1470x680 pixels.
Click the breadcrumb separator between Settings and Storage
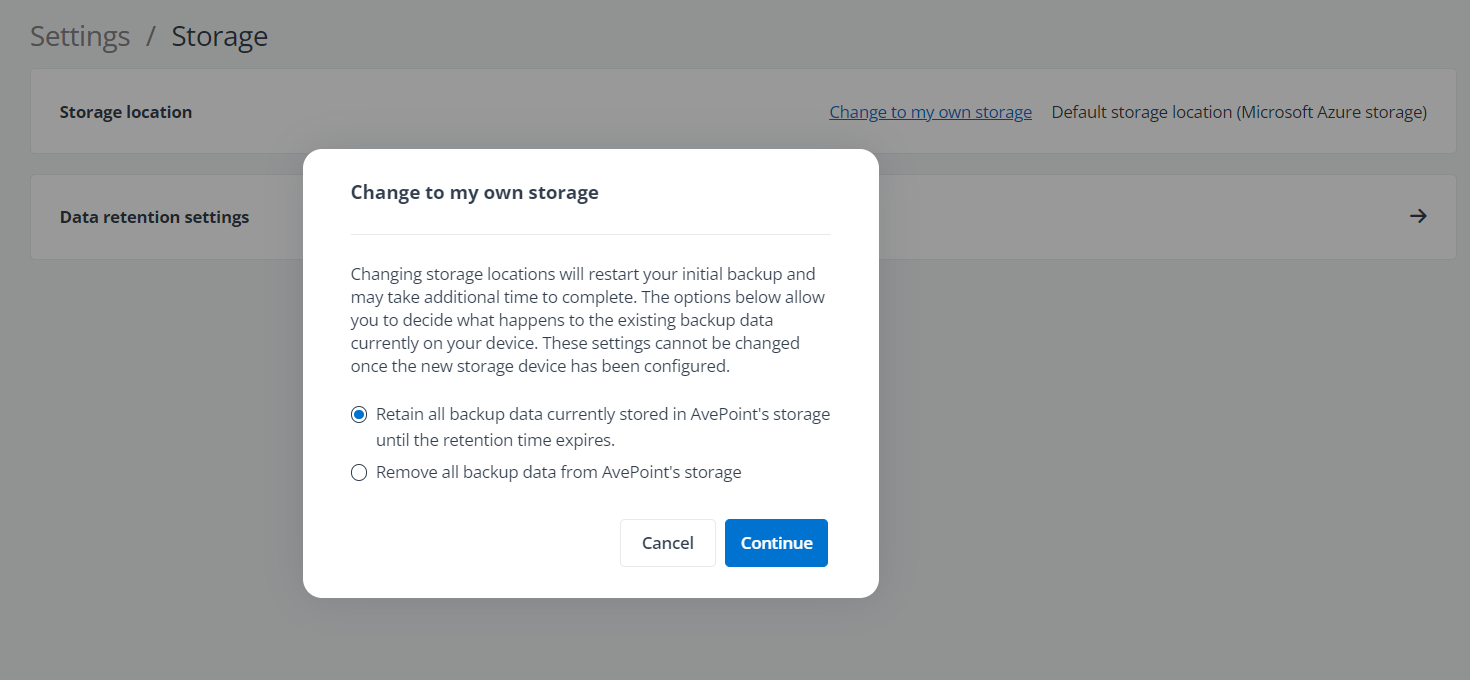coord(152,36)
